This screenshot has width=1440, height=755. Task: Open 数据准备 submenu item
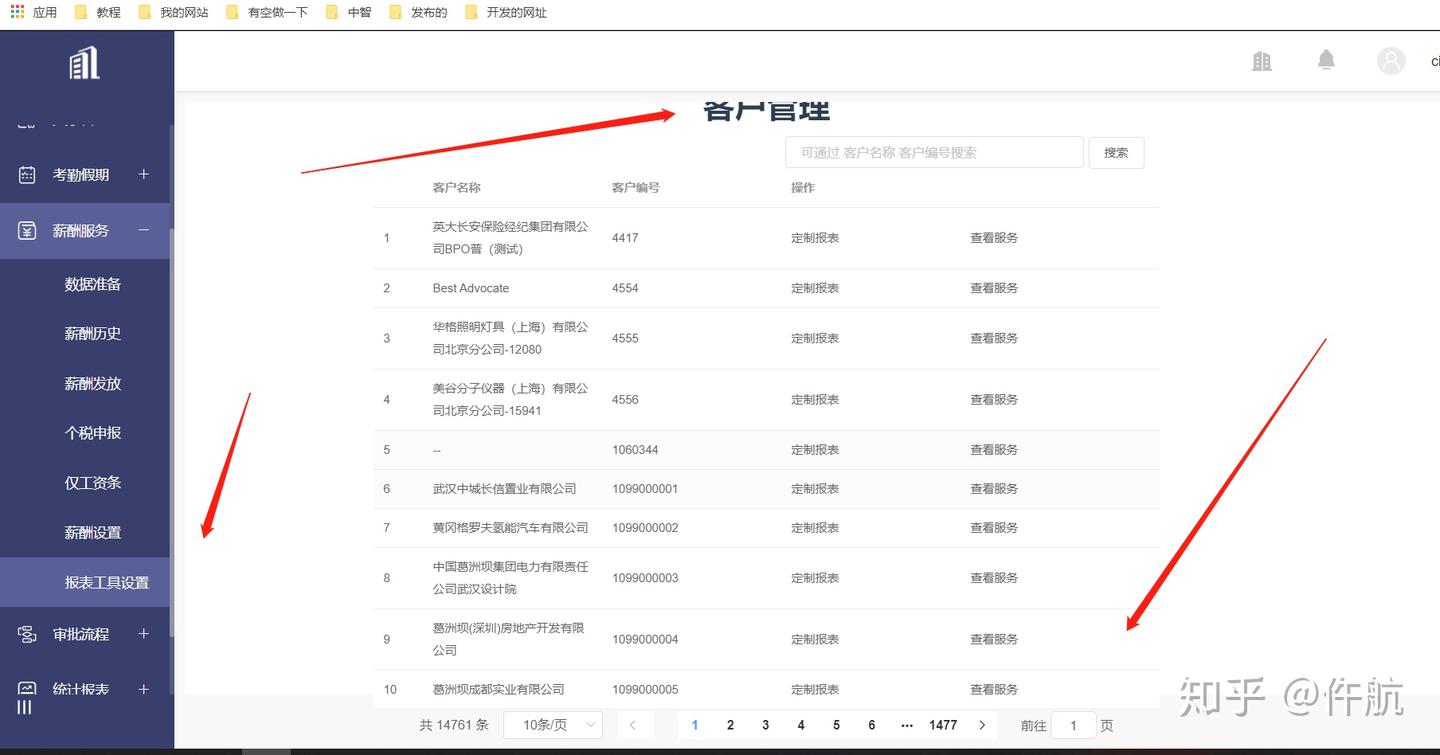coord(93,284)
